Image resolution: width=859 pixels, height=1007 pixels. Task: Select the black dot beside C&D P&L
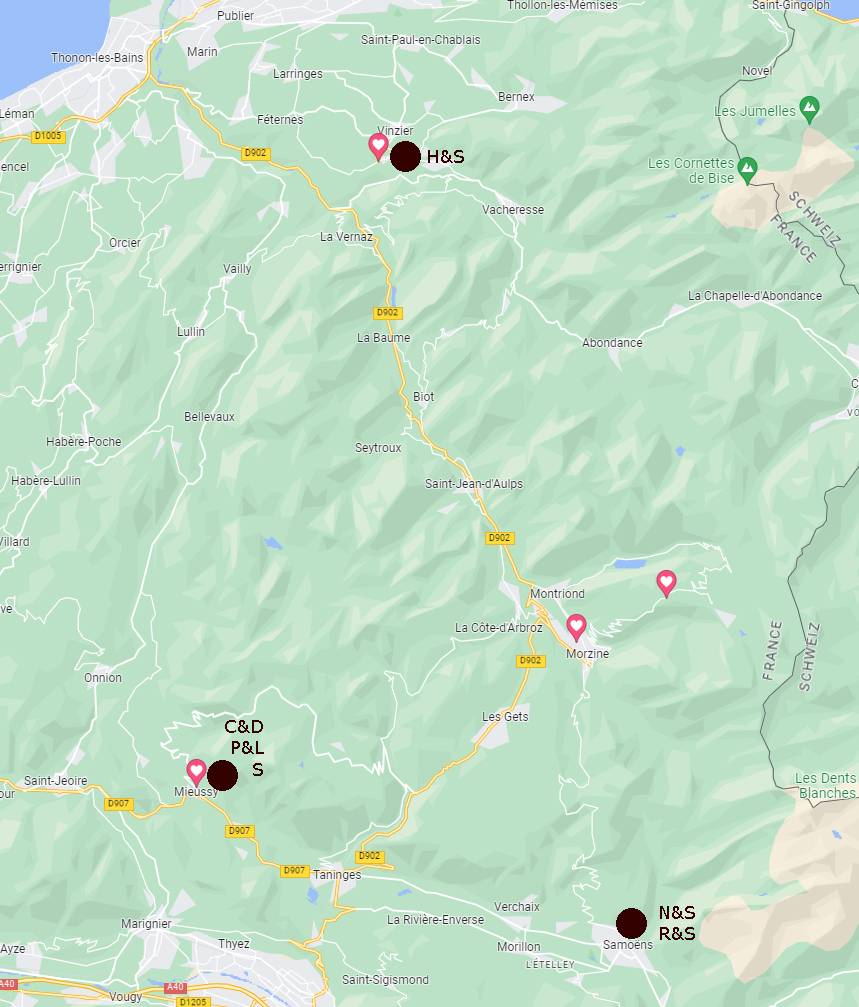(x=222, y=775)
